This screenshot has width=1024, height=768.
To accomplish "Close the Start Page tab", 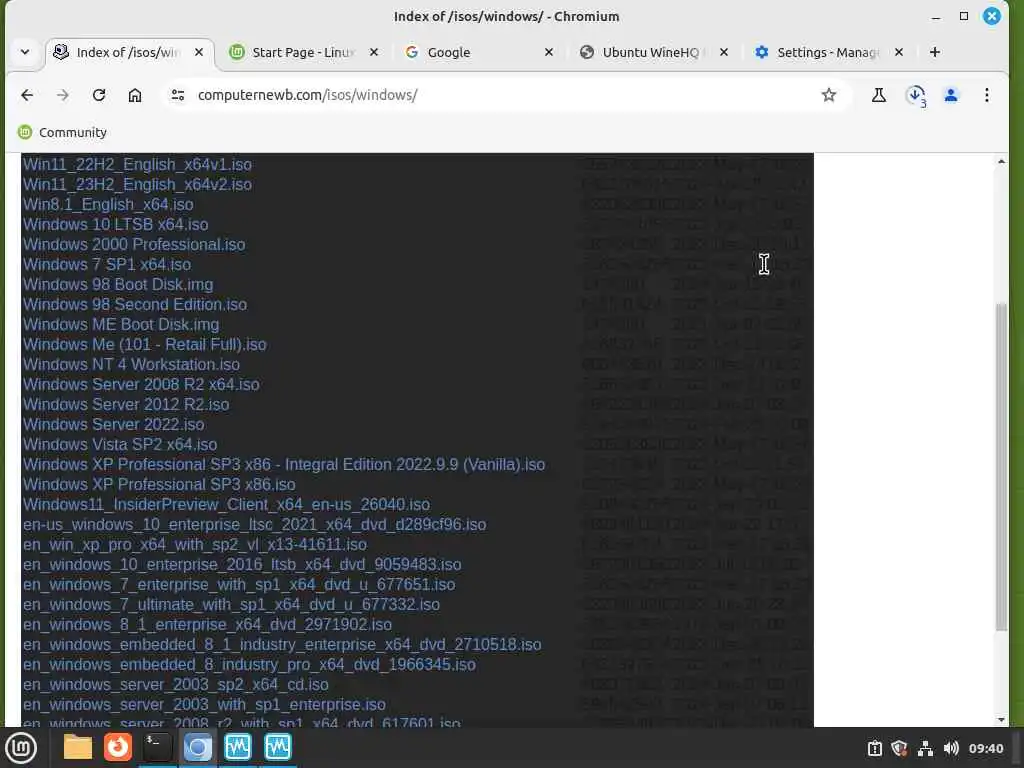I will (374, 52).
